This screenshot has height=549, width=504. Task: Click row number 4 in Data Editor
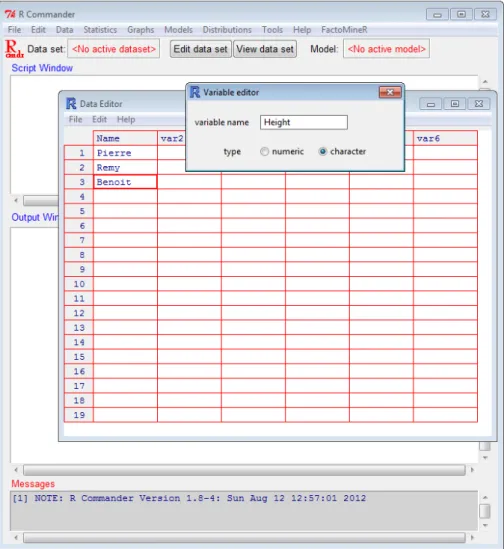point(79,197)
